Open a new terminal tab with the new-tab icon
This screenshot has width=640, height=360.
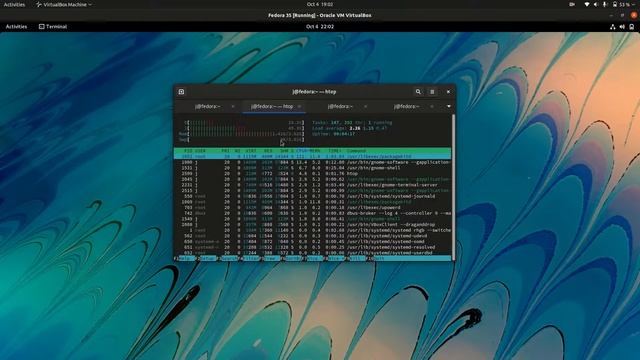click(181, 92)
